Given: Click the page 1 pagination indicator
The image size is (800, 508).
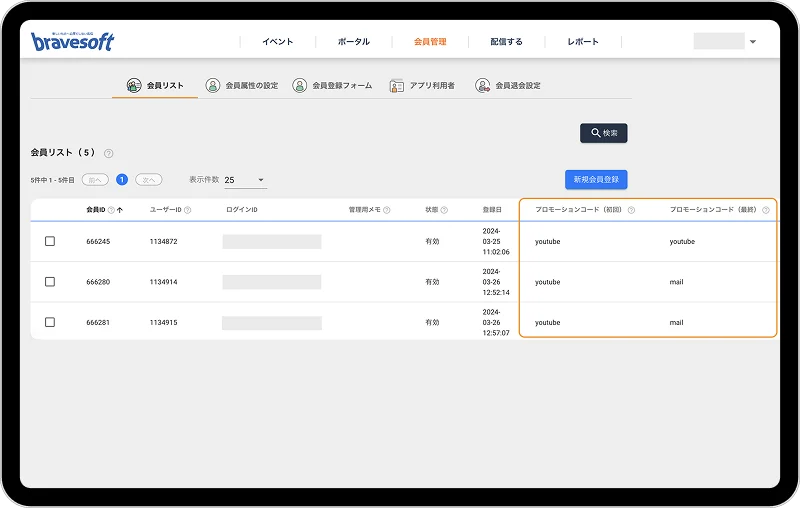Looking at the screenshot, I should [122, 180].
